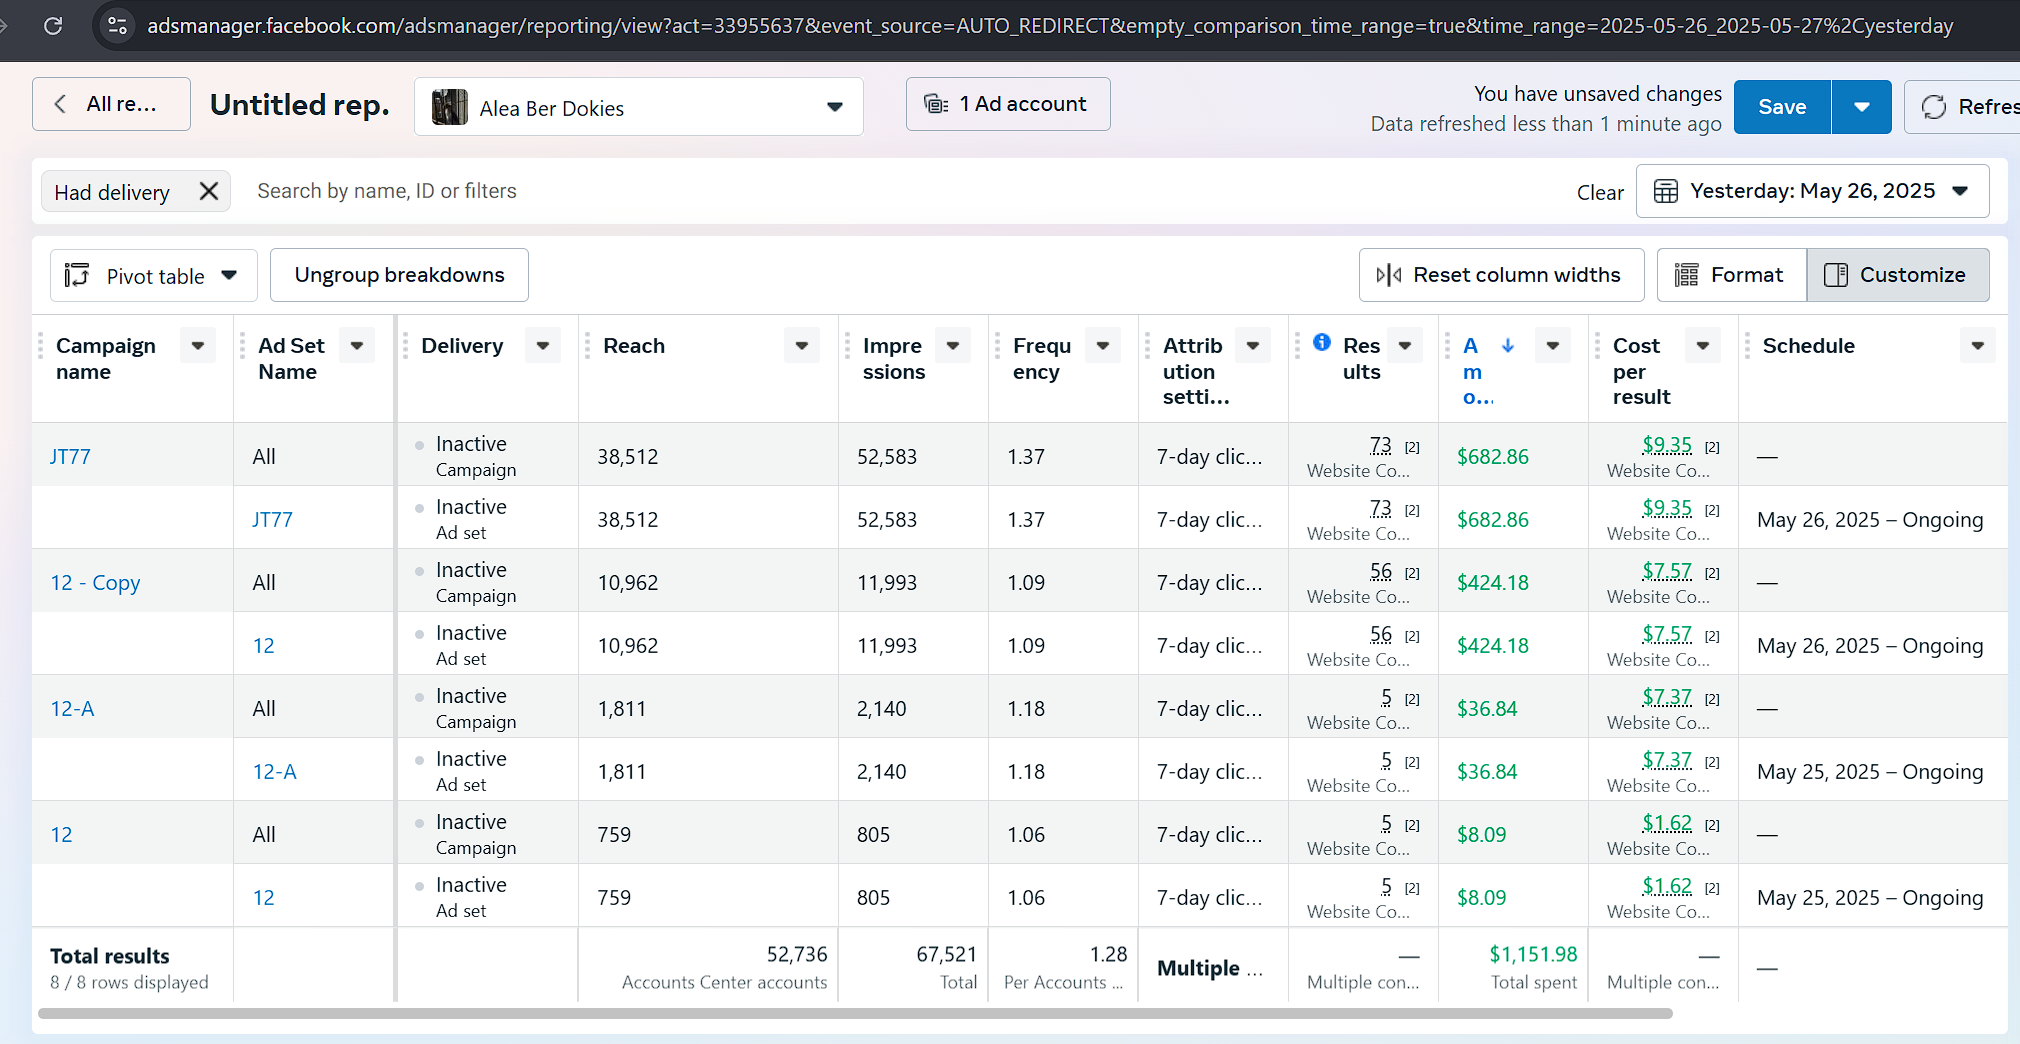Viewport: 2020px width, 1044px height.
Task: Click the horizontal scrollbar below the table
Action: (855, 1013)
